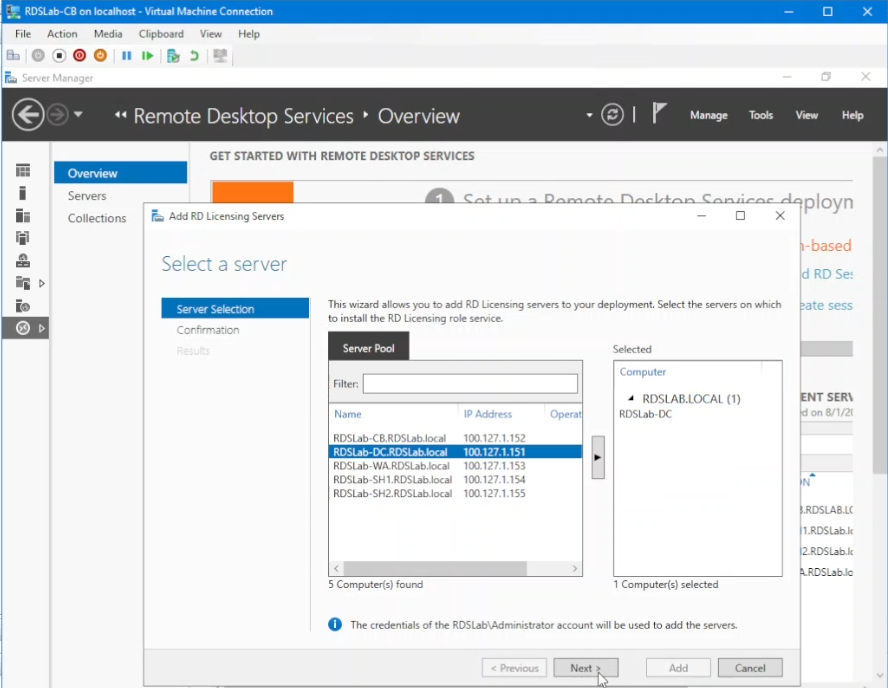This screenshot has width=888, height=688.
Task: Shut down the guest OS
Action: pyautogui.click(x=79, y=55)
